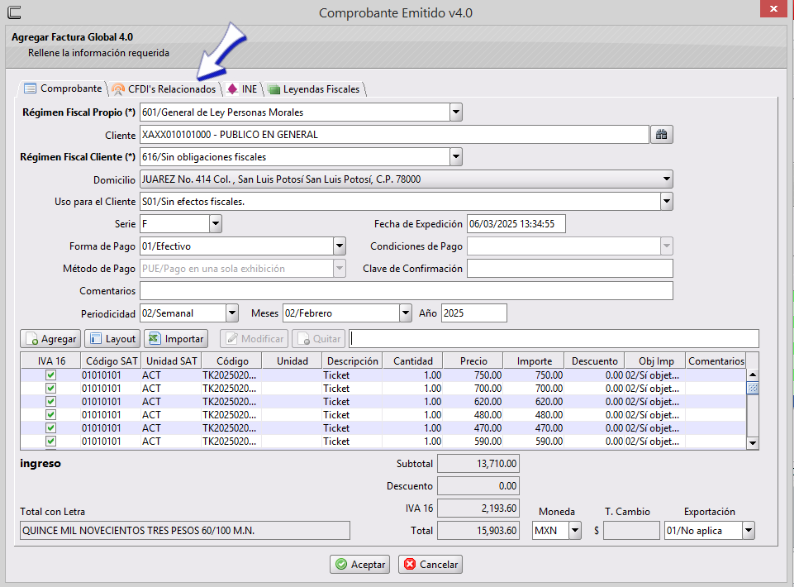Expand the Exportación dropdown

748,530
